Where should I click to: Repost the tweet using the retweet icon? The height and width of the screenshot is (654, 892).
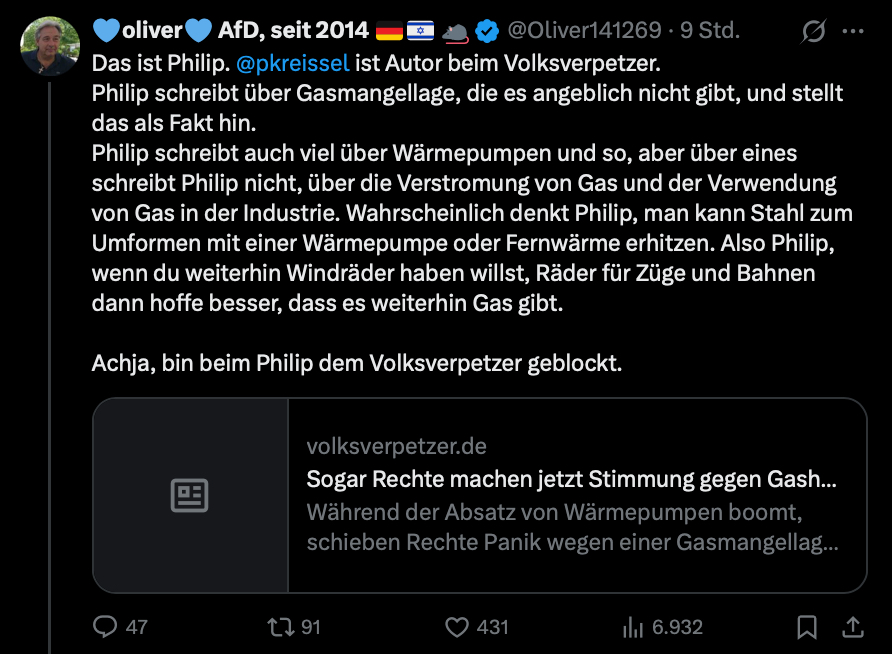(x=279, y=627)
